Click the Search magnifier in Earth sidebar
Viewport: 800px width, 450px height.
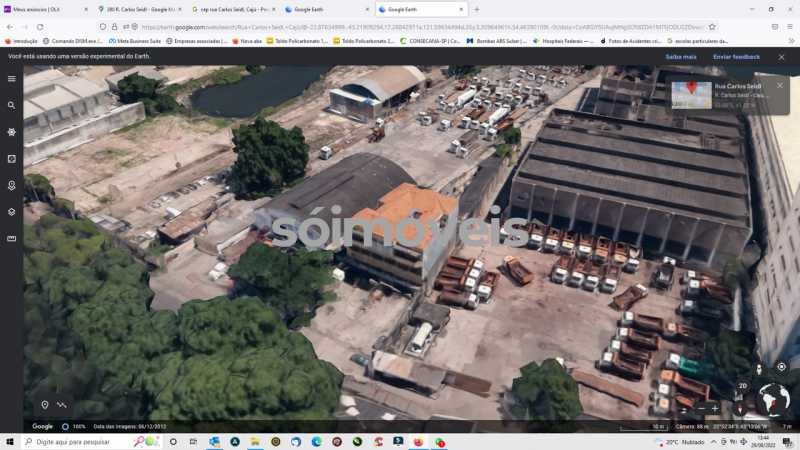point(11,105)
